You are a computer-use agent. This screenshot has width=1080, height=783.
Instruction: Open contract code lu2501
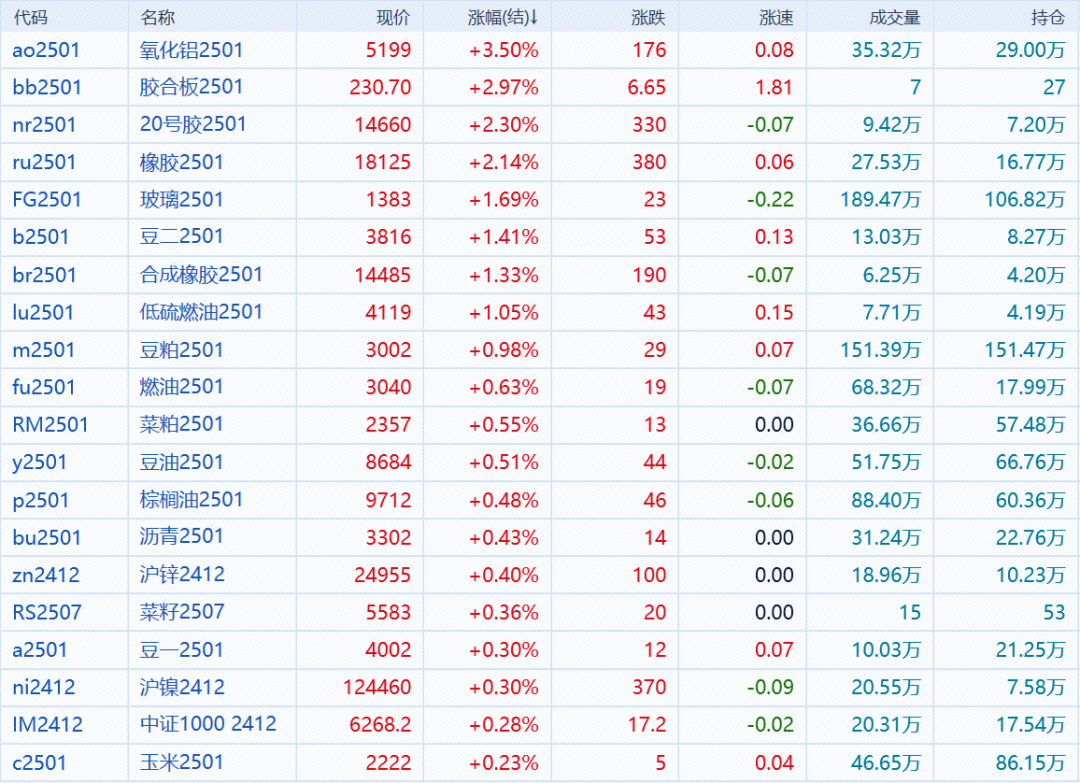(x=43, y=312)
